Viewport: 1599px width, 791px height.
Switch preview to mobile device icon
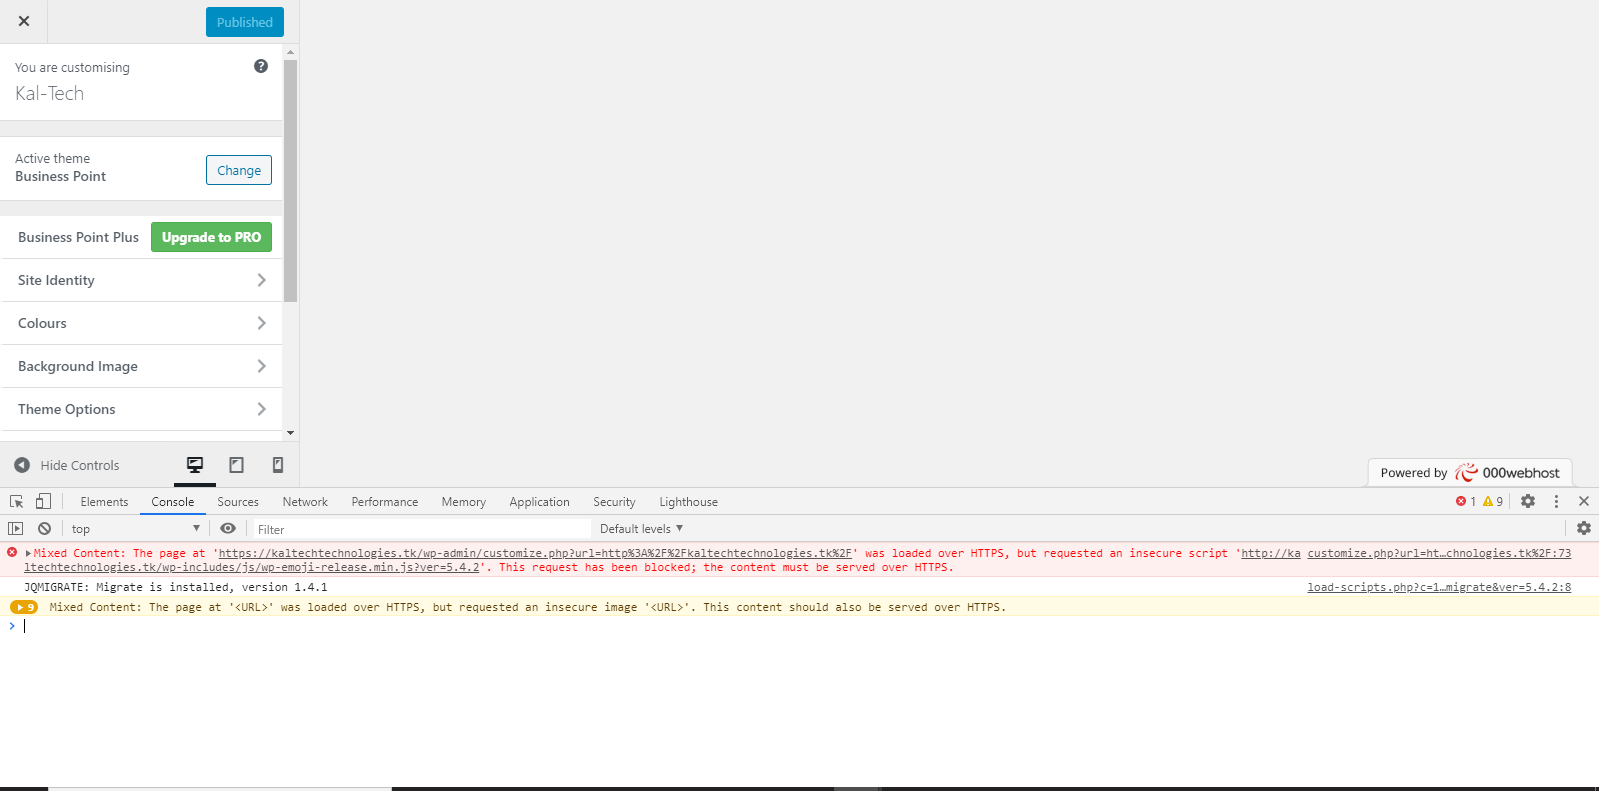coord(278,465)
